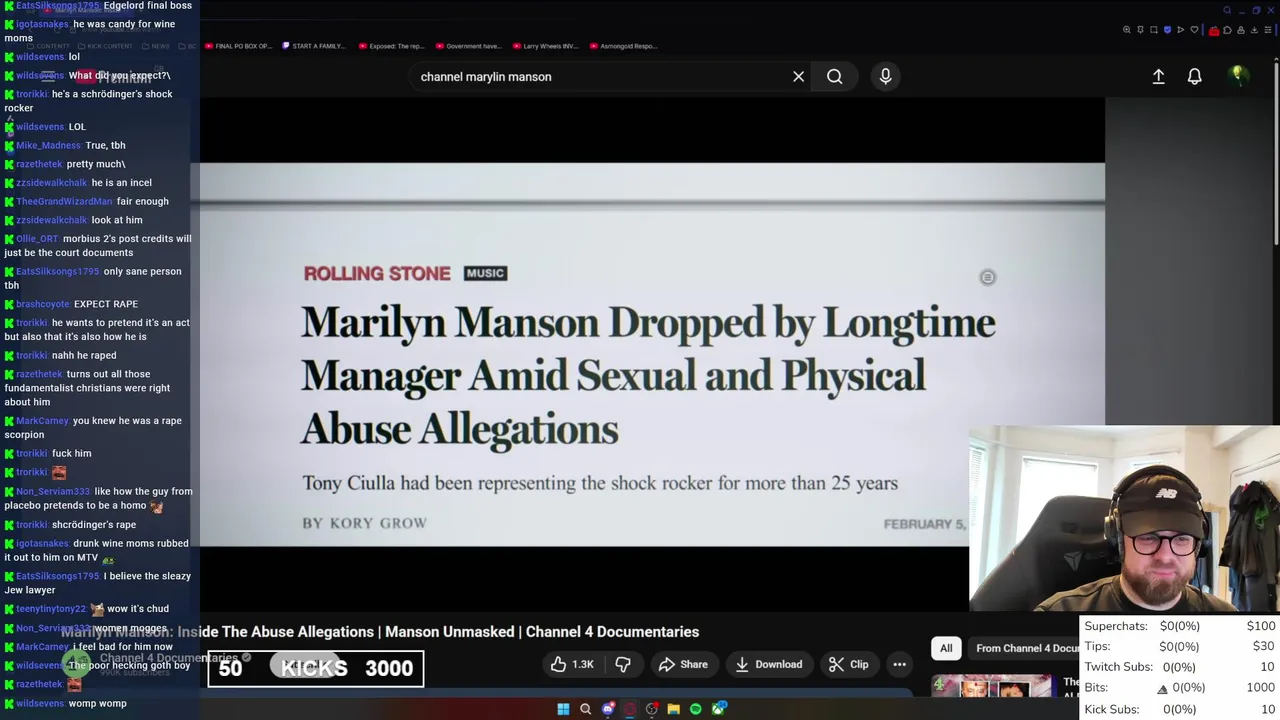Open the upload/create icon in the YouTube header
1280x720 pixels.
(x=1158, y=76)
